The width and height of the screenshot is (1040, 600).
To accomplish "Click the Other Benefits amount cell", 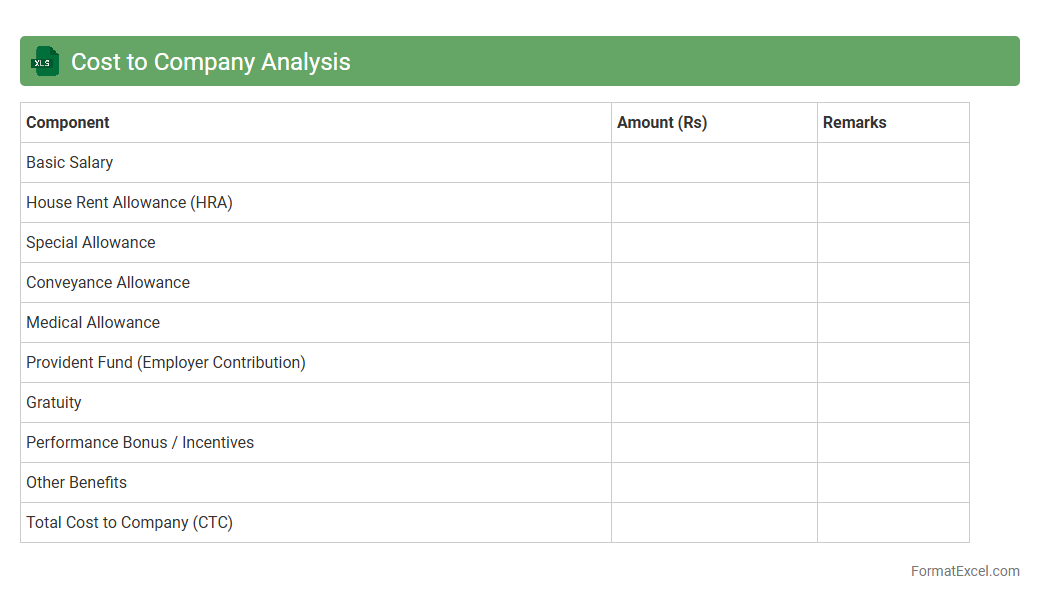I will pos(714,482).
